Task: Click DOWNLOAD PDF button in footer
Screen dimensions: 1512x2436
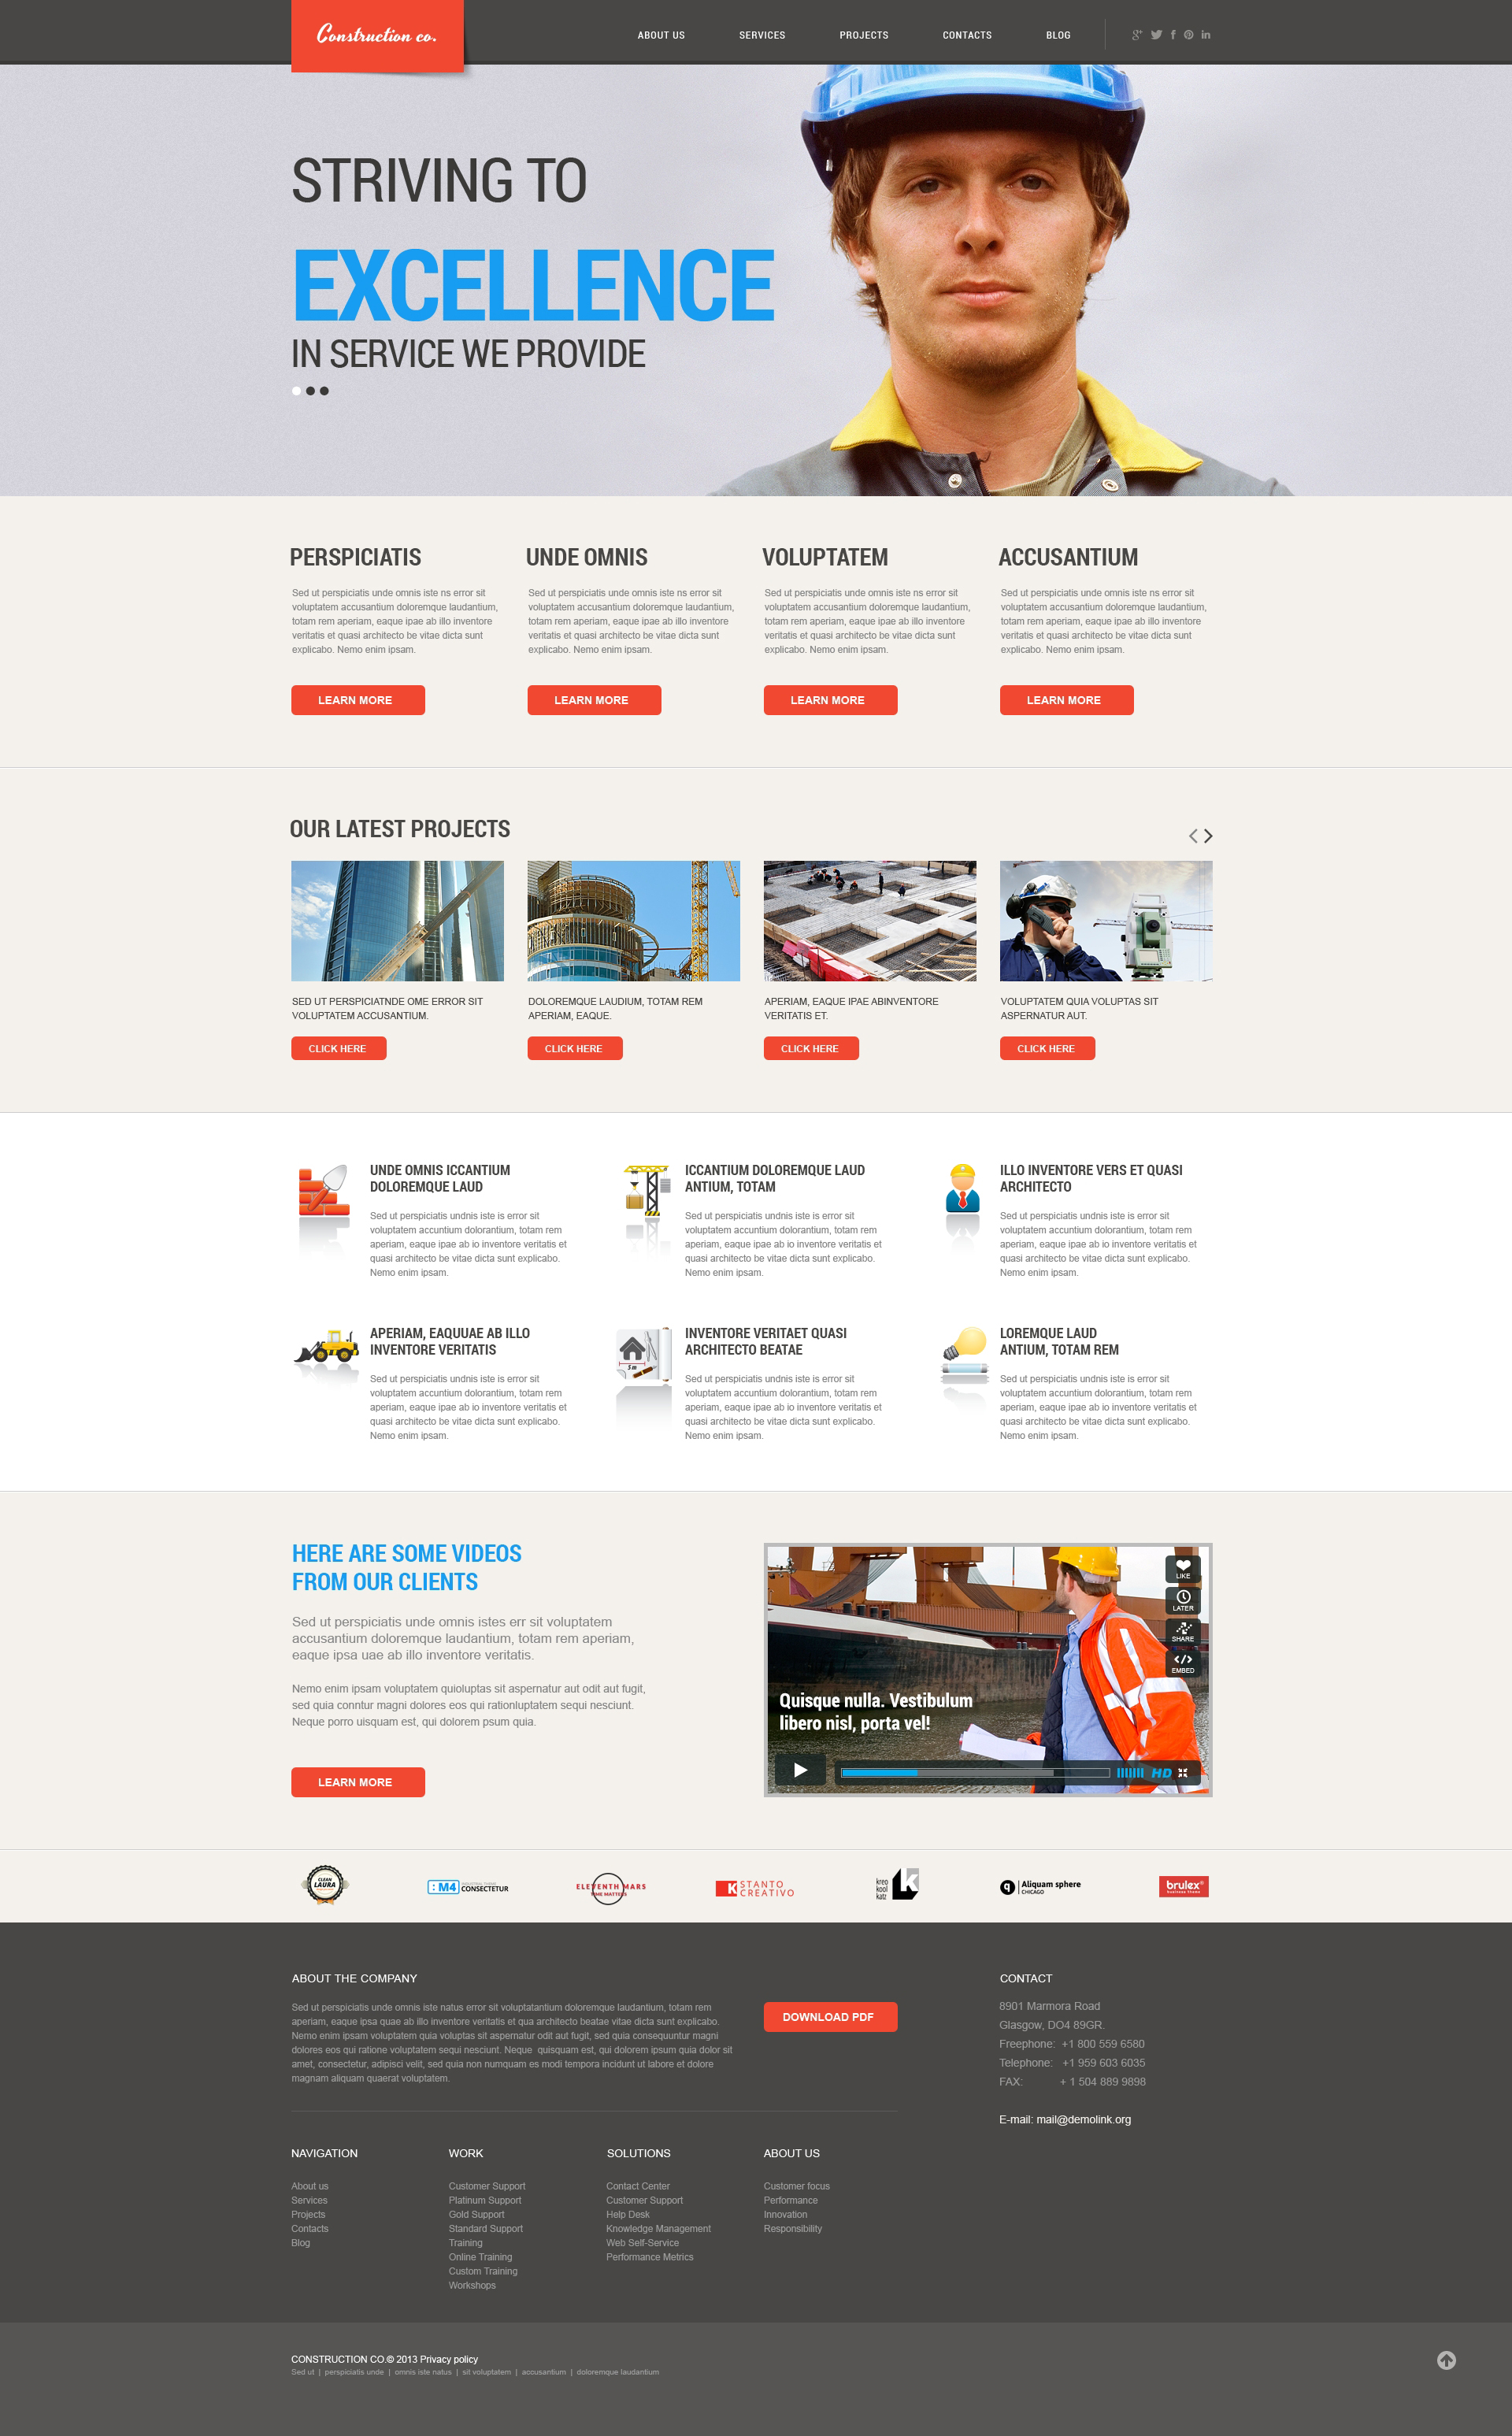Action: click(x=829, y=2011)
